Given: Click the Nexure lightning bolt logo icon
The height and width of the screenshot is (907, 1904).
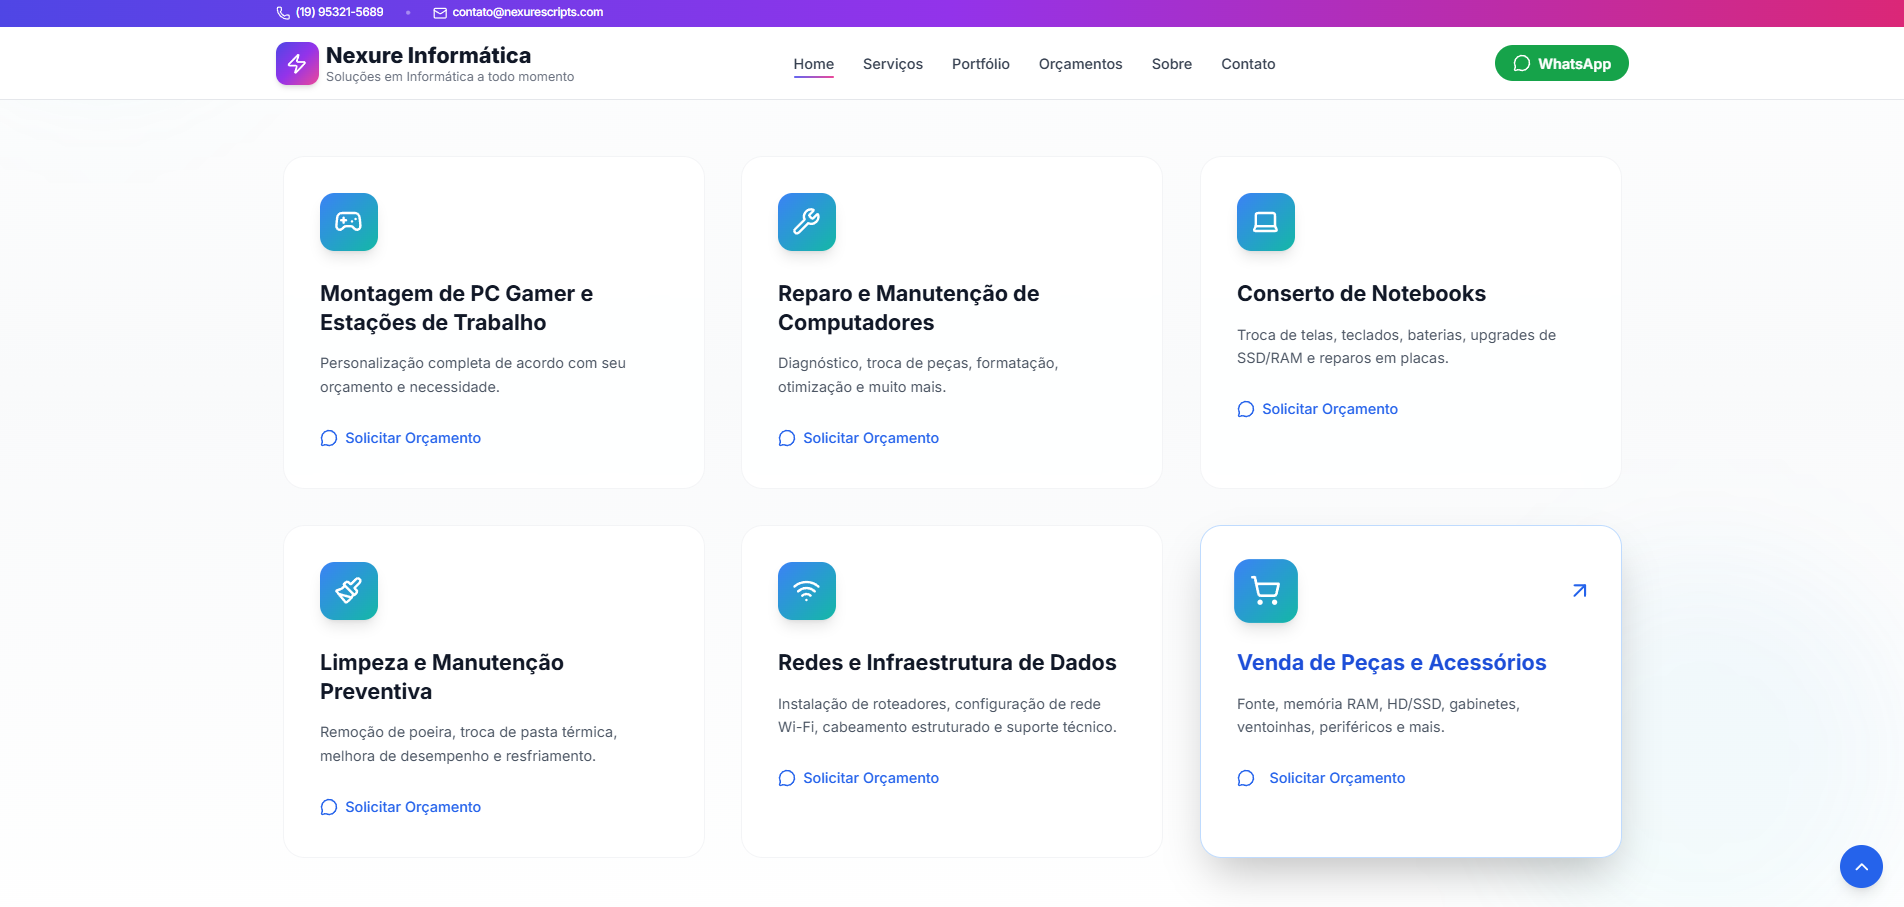Looking at the screenshot, I should [297, 63].
